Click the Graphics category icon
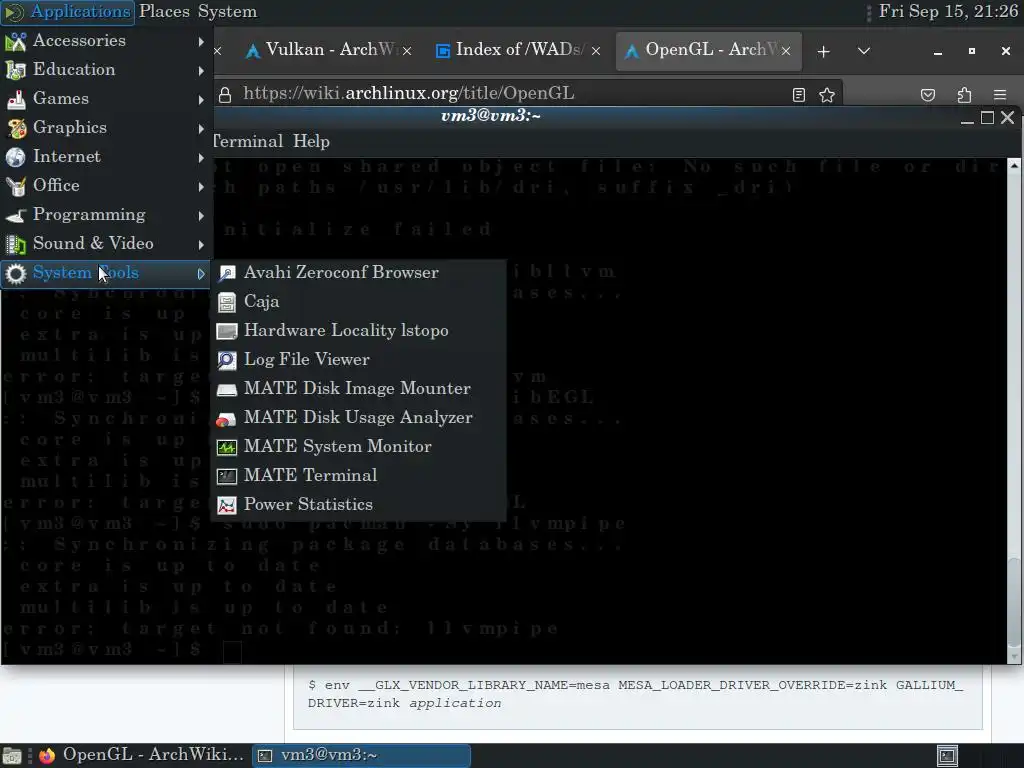 [16, 128]
